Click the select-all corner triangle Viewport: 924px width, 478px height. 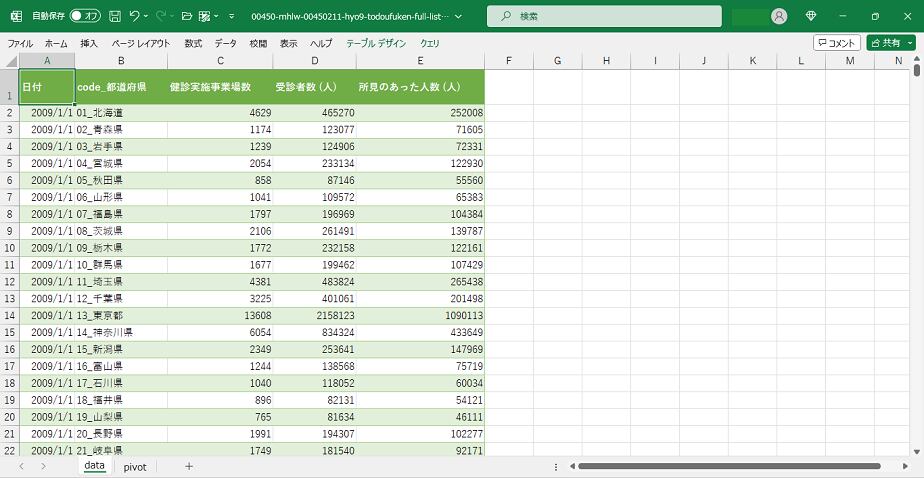(10, 61)
